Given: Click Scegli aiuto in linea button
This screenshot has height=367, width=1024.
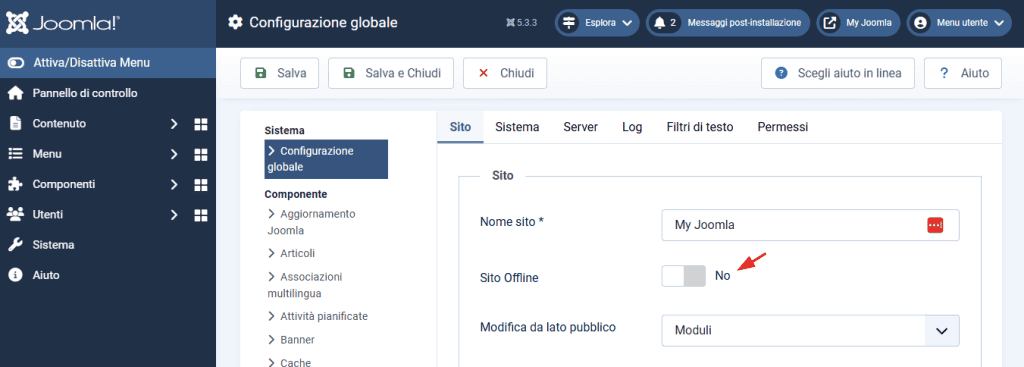Looking at the screenshot, I should tap(838, 73).
